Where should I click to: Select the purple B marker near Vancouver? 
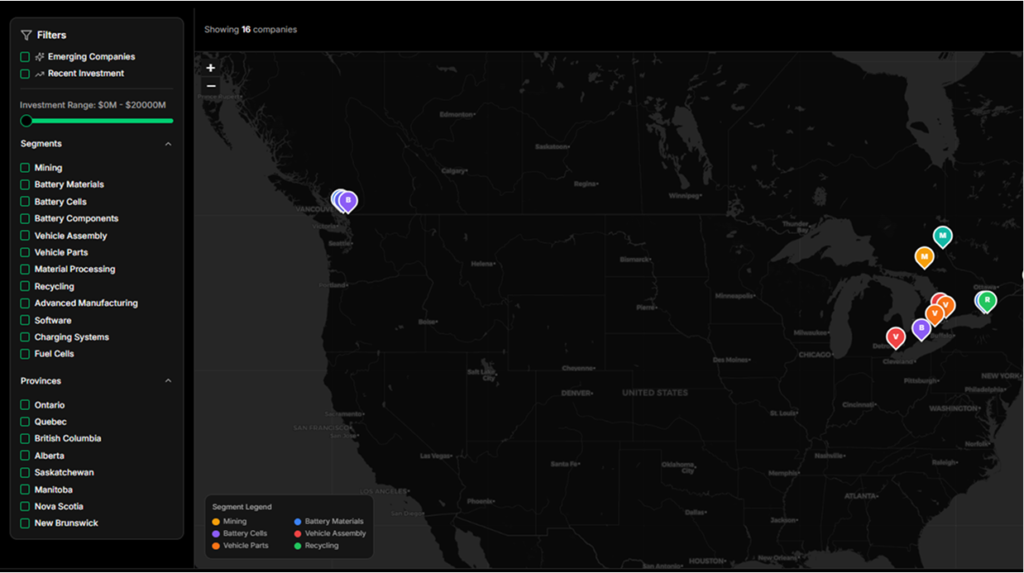pos(348,201)
